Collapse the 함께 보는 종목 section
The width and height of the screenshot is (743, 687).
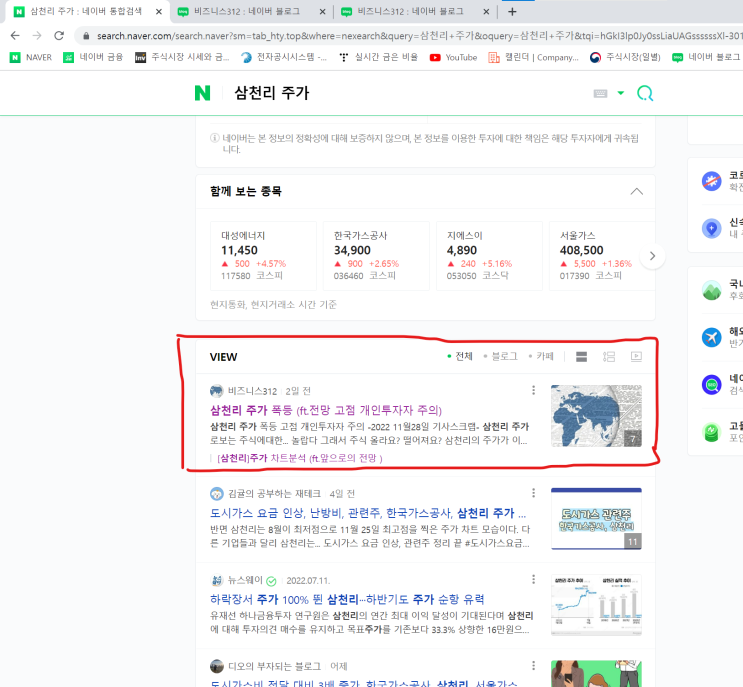point(636,191)
